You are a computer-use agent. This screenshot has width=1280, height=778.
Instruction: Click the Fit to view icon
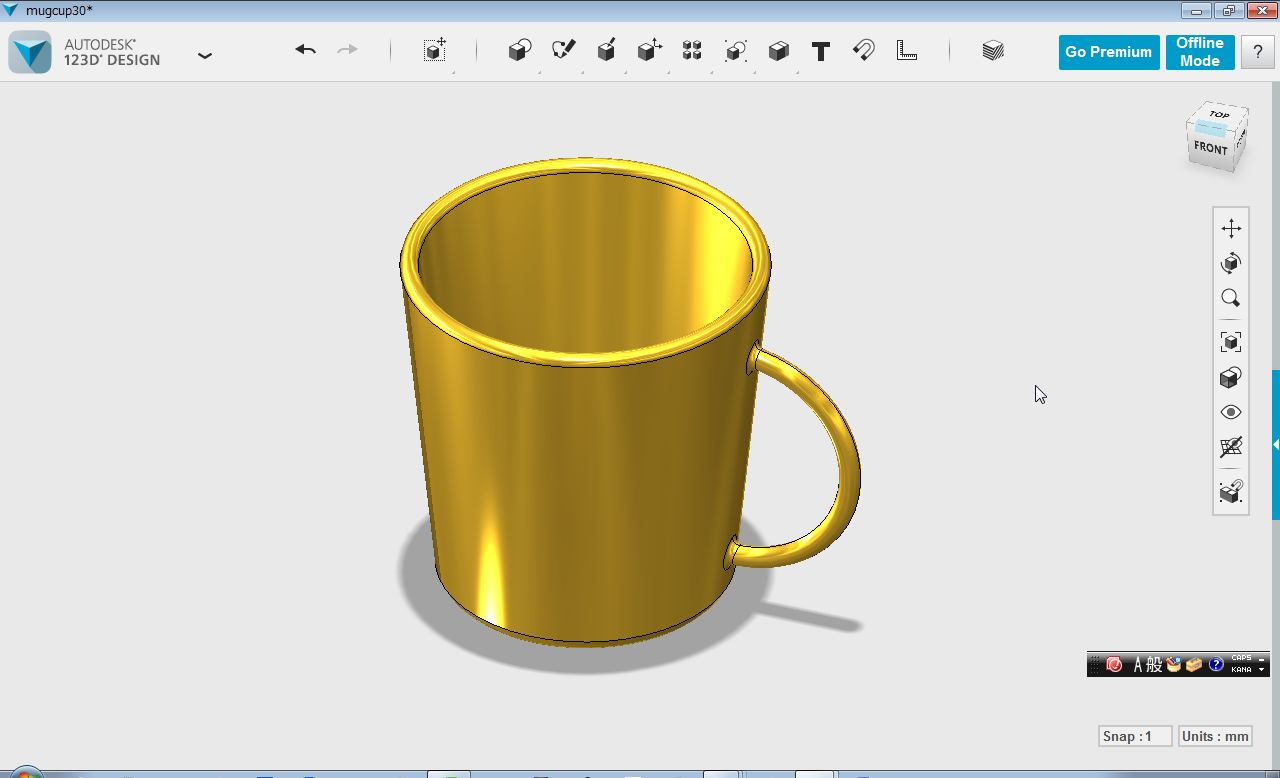click(x=1231, y=342)
